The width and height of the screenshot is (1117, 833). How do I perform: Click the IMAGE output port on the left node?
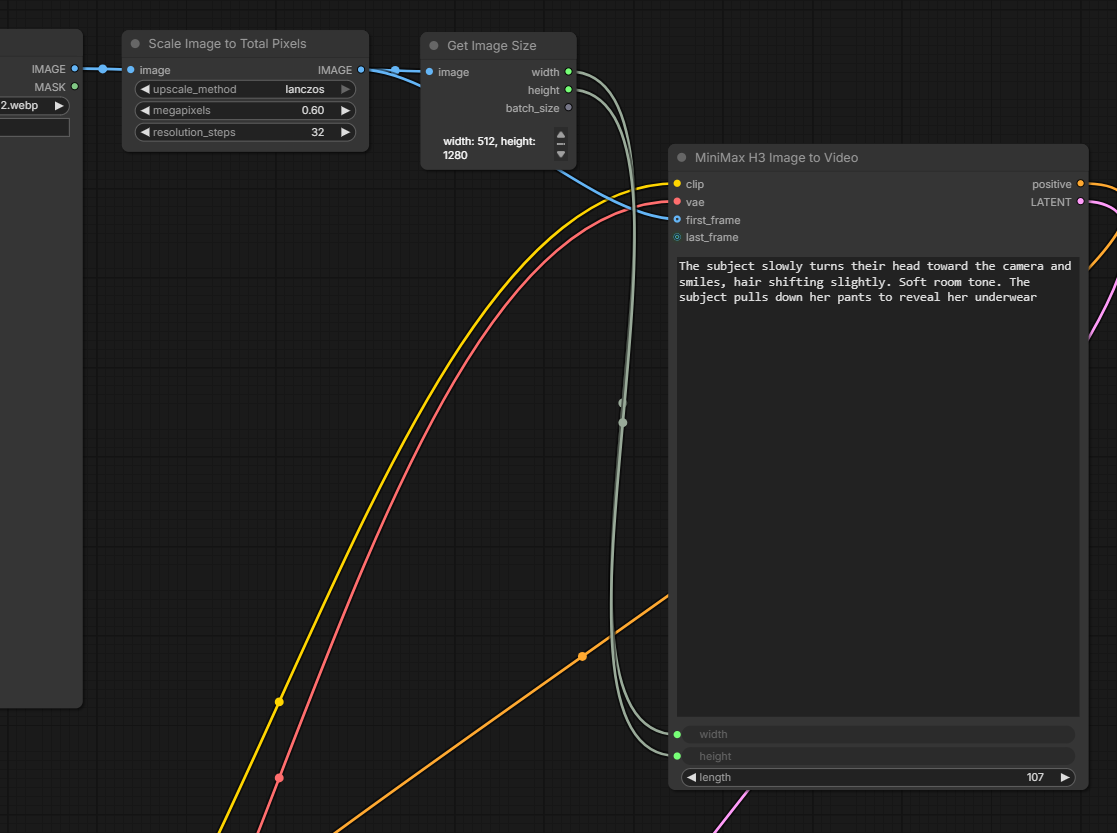tap(75, 68)
